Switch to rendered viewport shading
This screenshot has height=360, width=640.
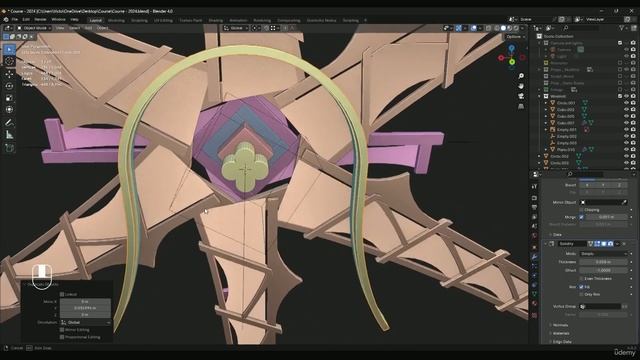coord(516,28)
